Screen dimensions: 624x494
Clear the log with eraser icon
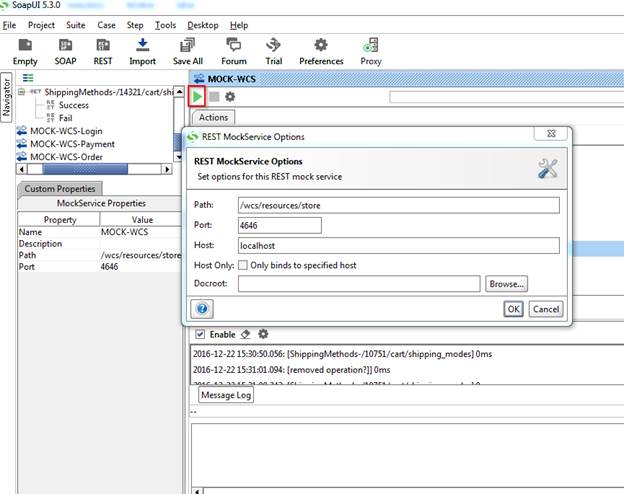pyautogui.click(x=246, y=334)
